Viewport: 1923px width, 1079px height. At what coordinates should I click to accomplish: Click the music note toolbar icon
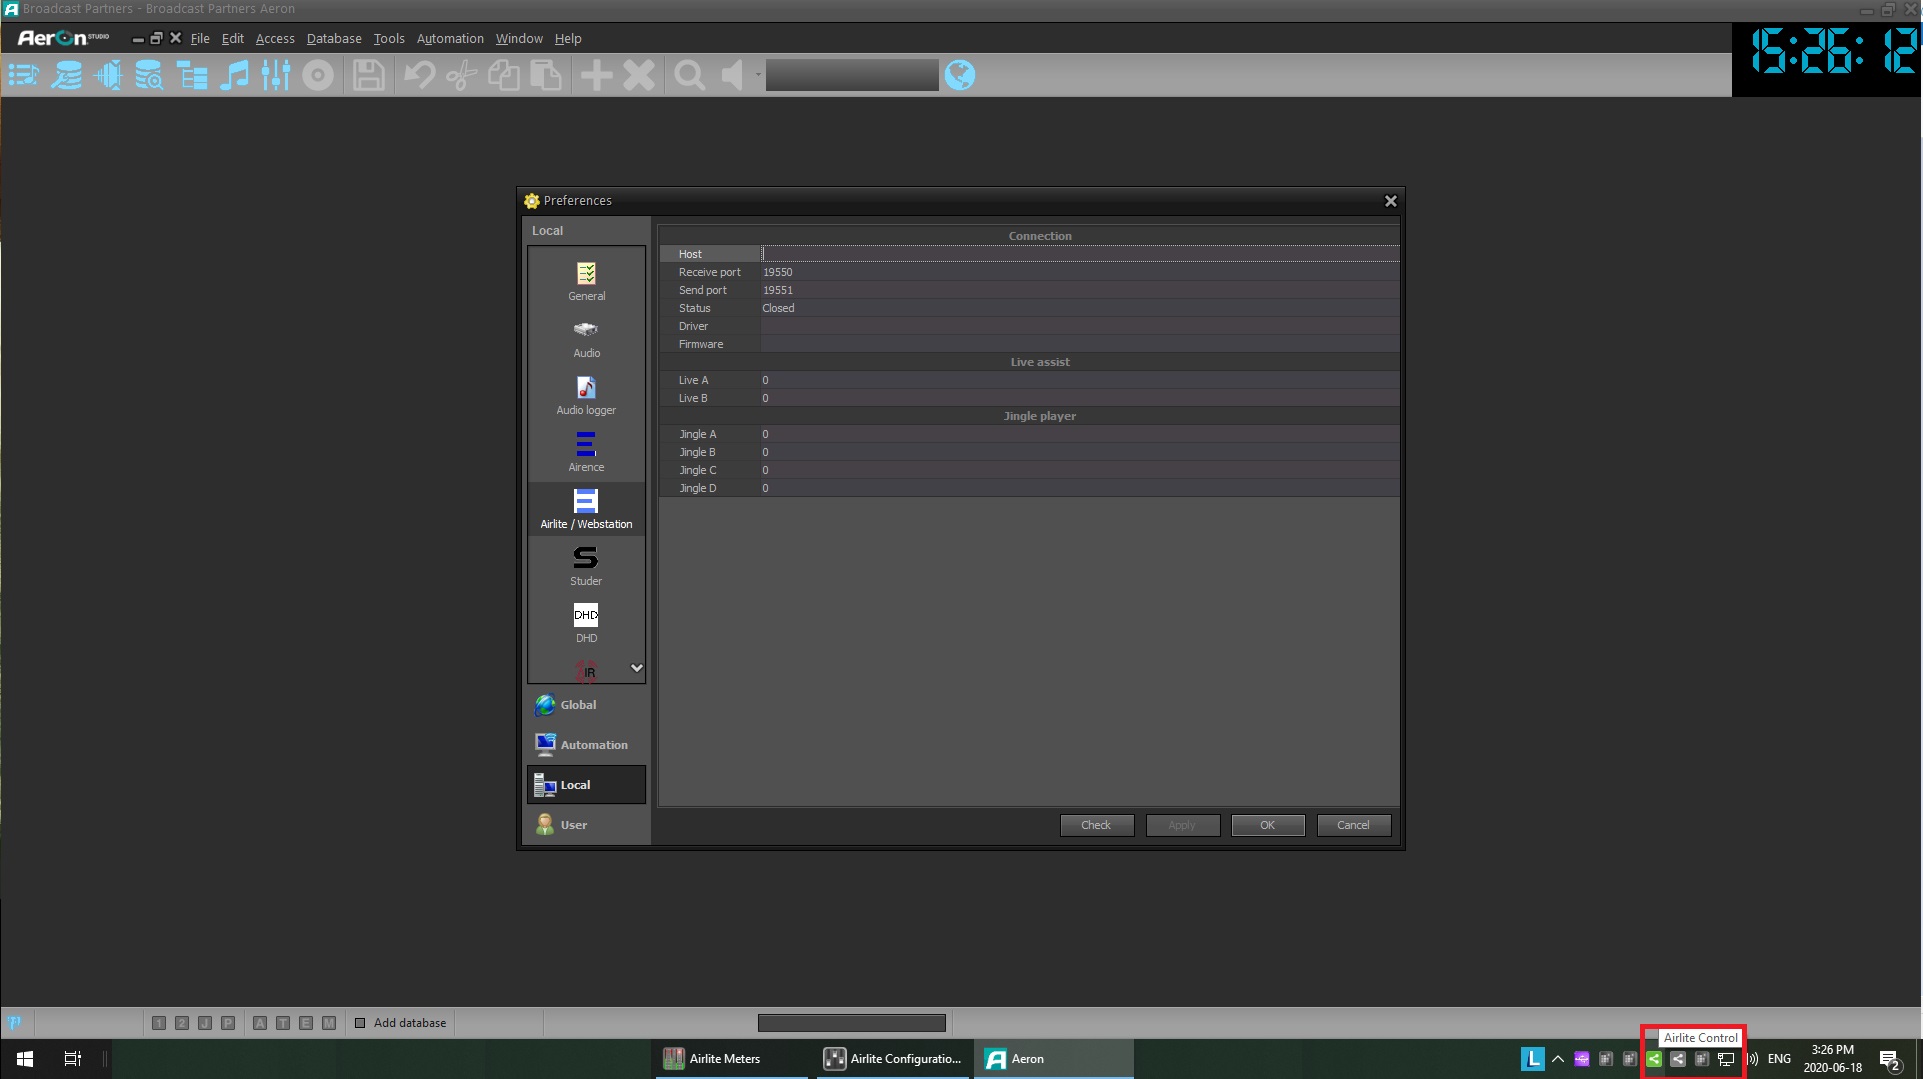click(x=234, y=75)
